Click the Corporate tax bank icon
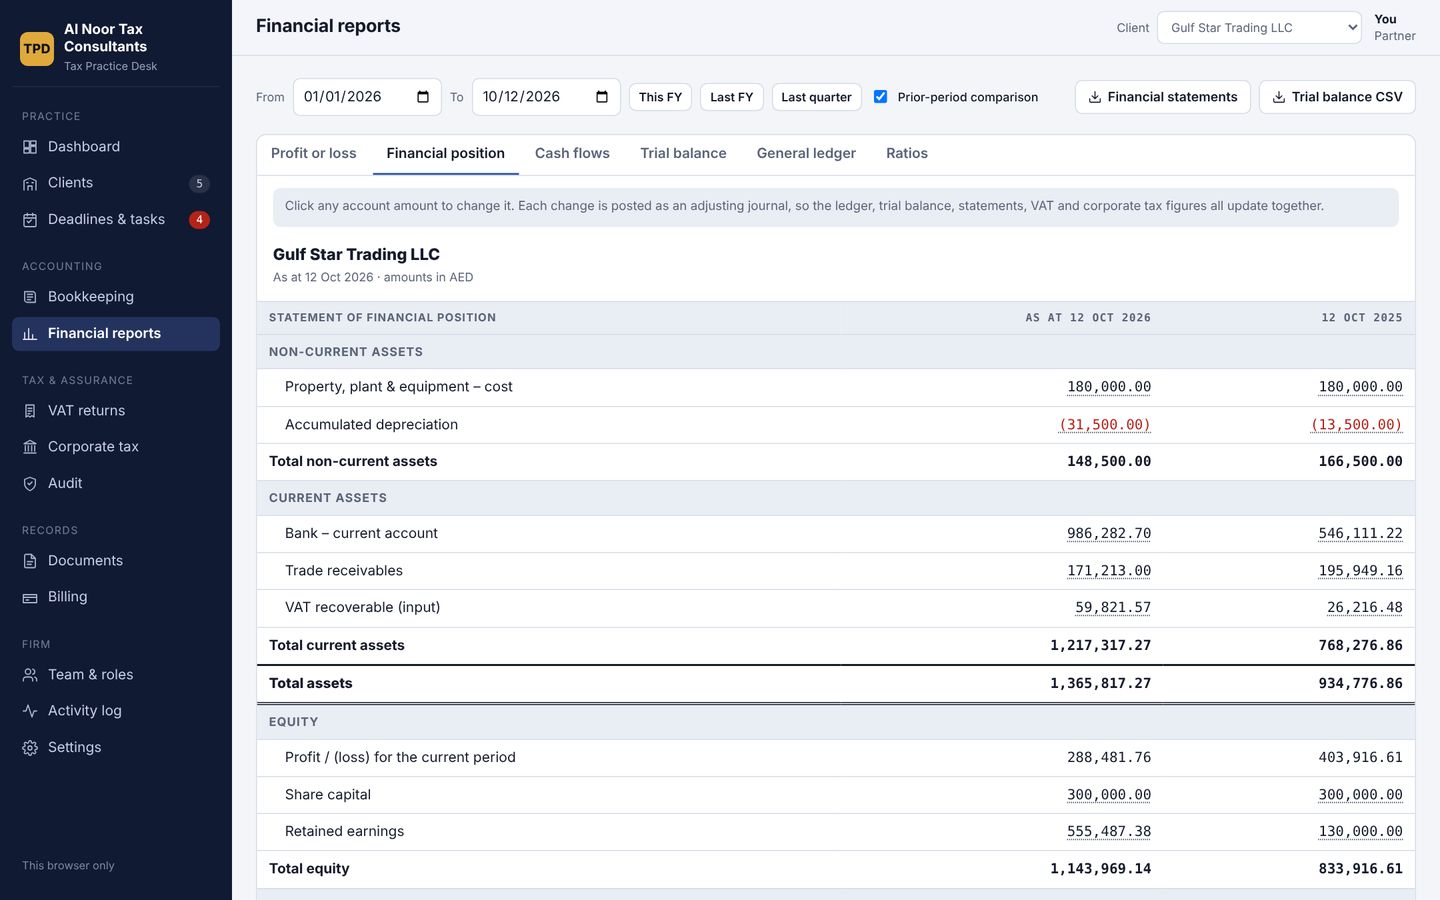The image size is (1440, 900). click(x=30, y=447)
